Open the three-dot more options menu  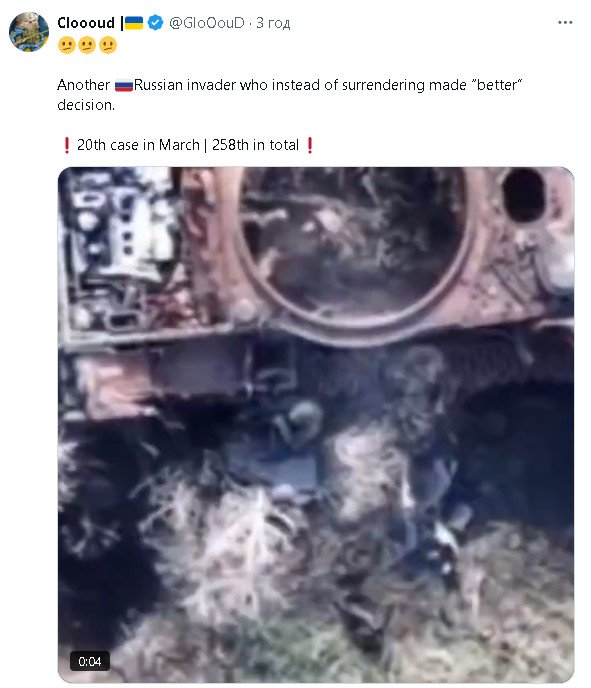click(x=565, y=22)
